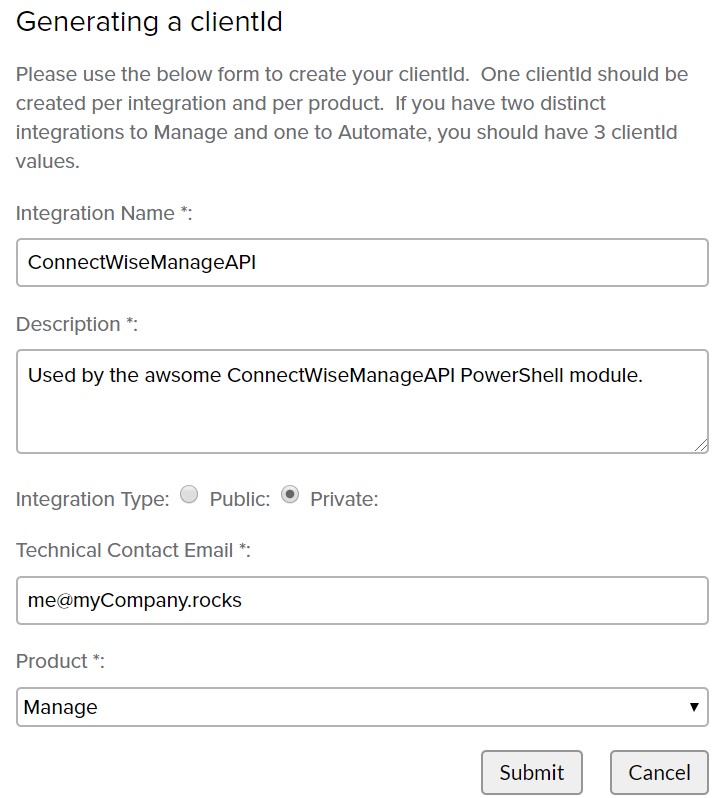Viewport: 721px width, 798px height.
Task: Select the Public integration type radio
Action: click(x=189, y=494)
